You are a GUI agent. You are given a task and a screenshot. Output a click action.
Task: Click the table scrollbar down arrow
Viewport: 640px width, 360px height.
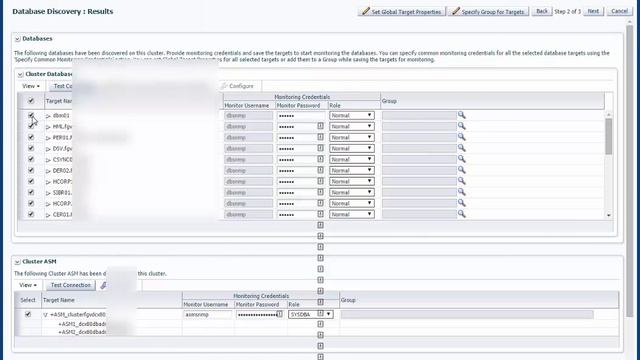(609, 215)
